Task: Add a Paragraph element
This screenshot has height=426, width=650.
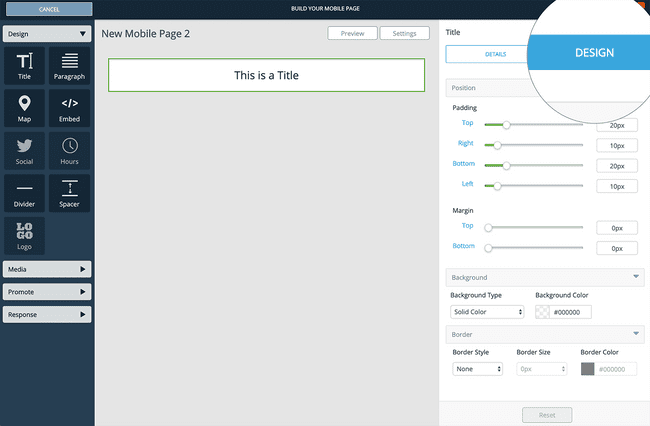Action: pos(70,66)
